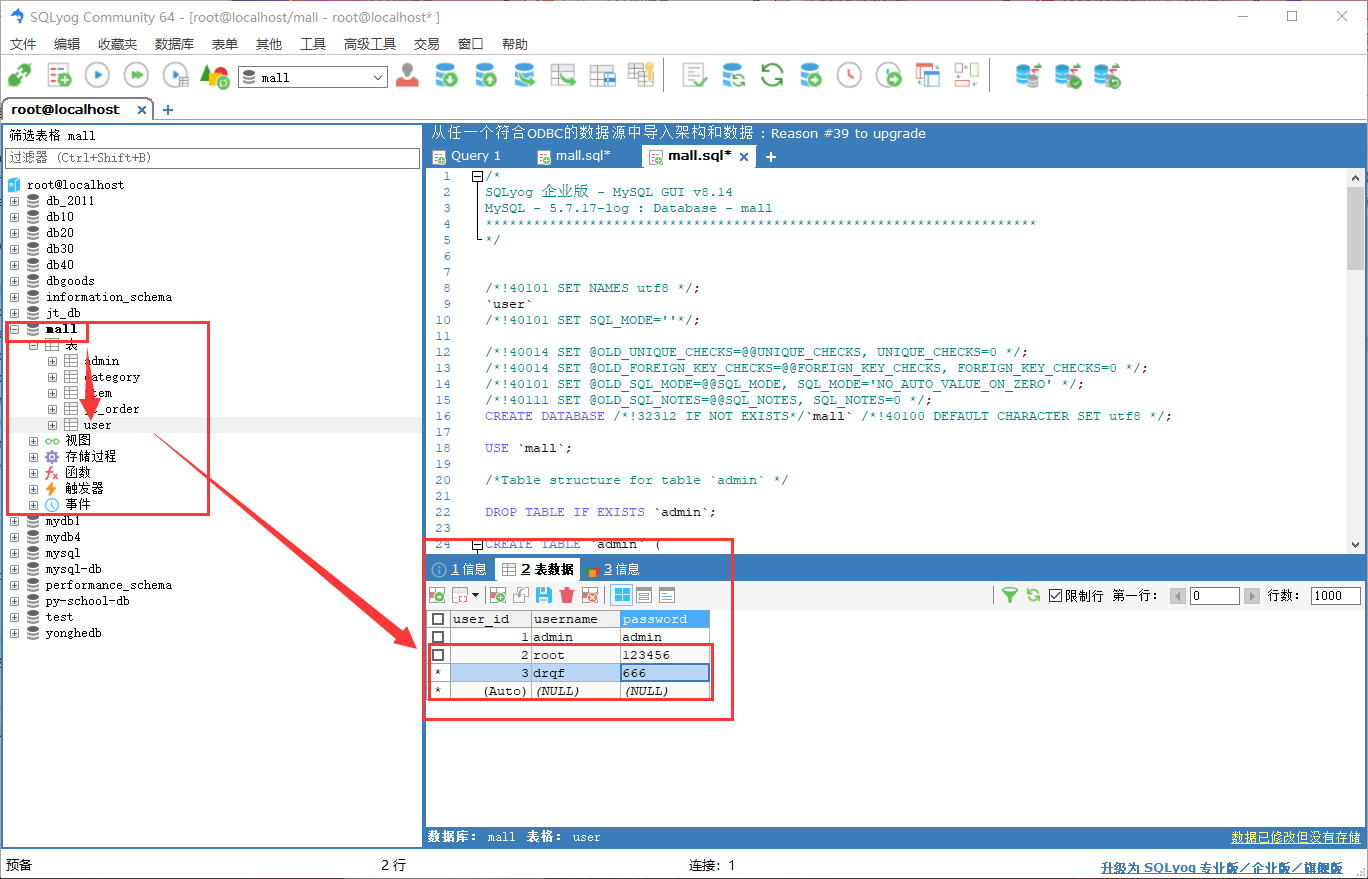Screen dimensions: 1368x879
Task: Click the execute and edit result icon
Action: click(x=175, y=76)
